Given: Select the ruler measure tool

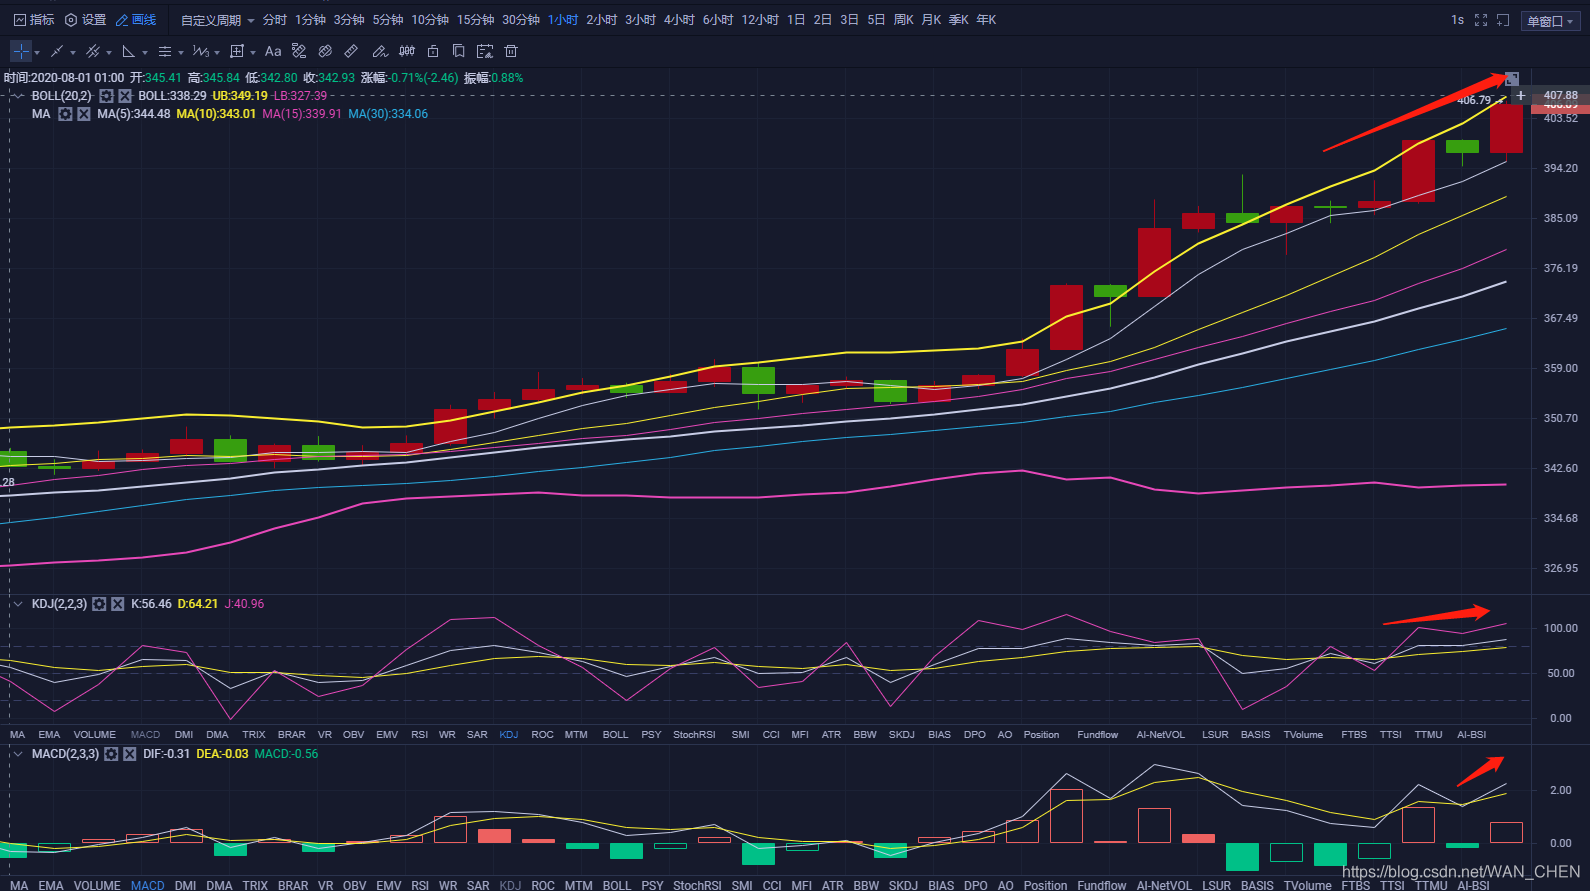Looking at the screenshot, I should click(x=351, y=51).
